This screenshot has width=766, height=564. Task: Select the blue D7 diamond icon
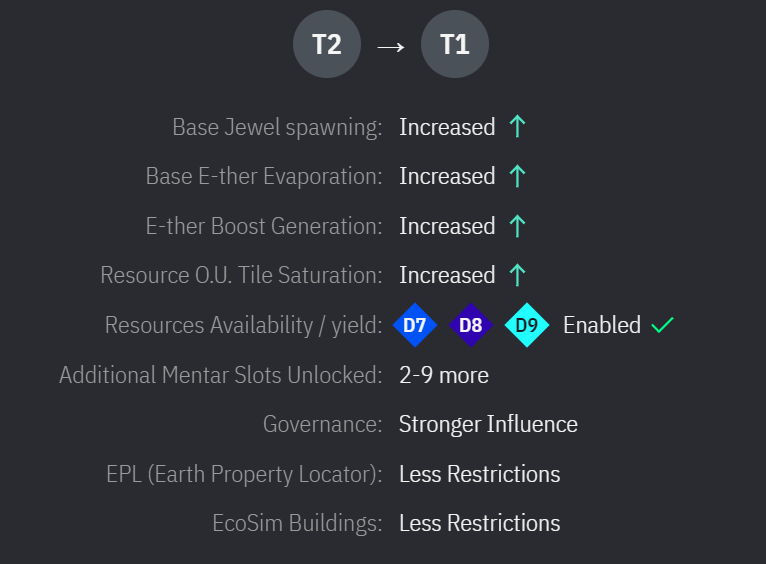415,325
